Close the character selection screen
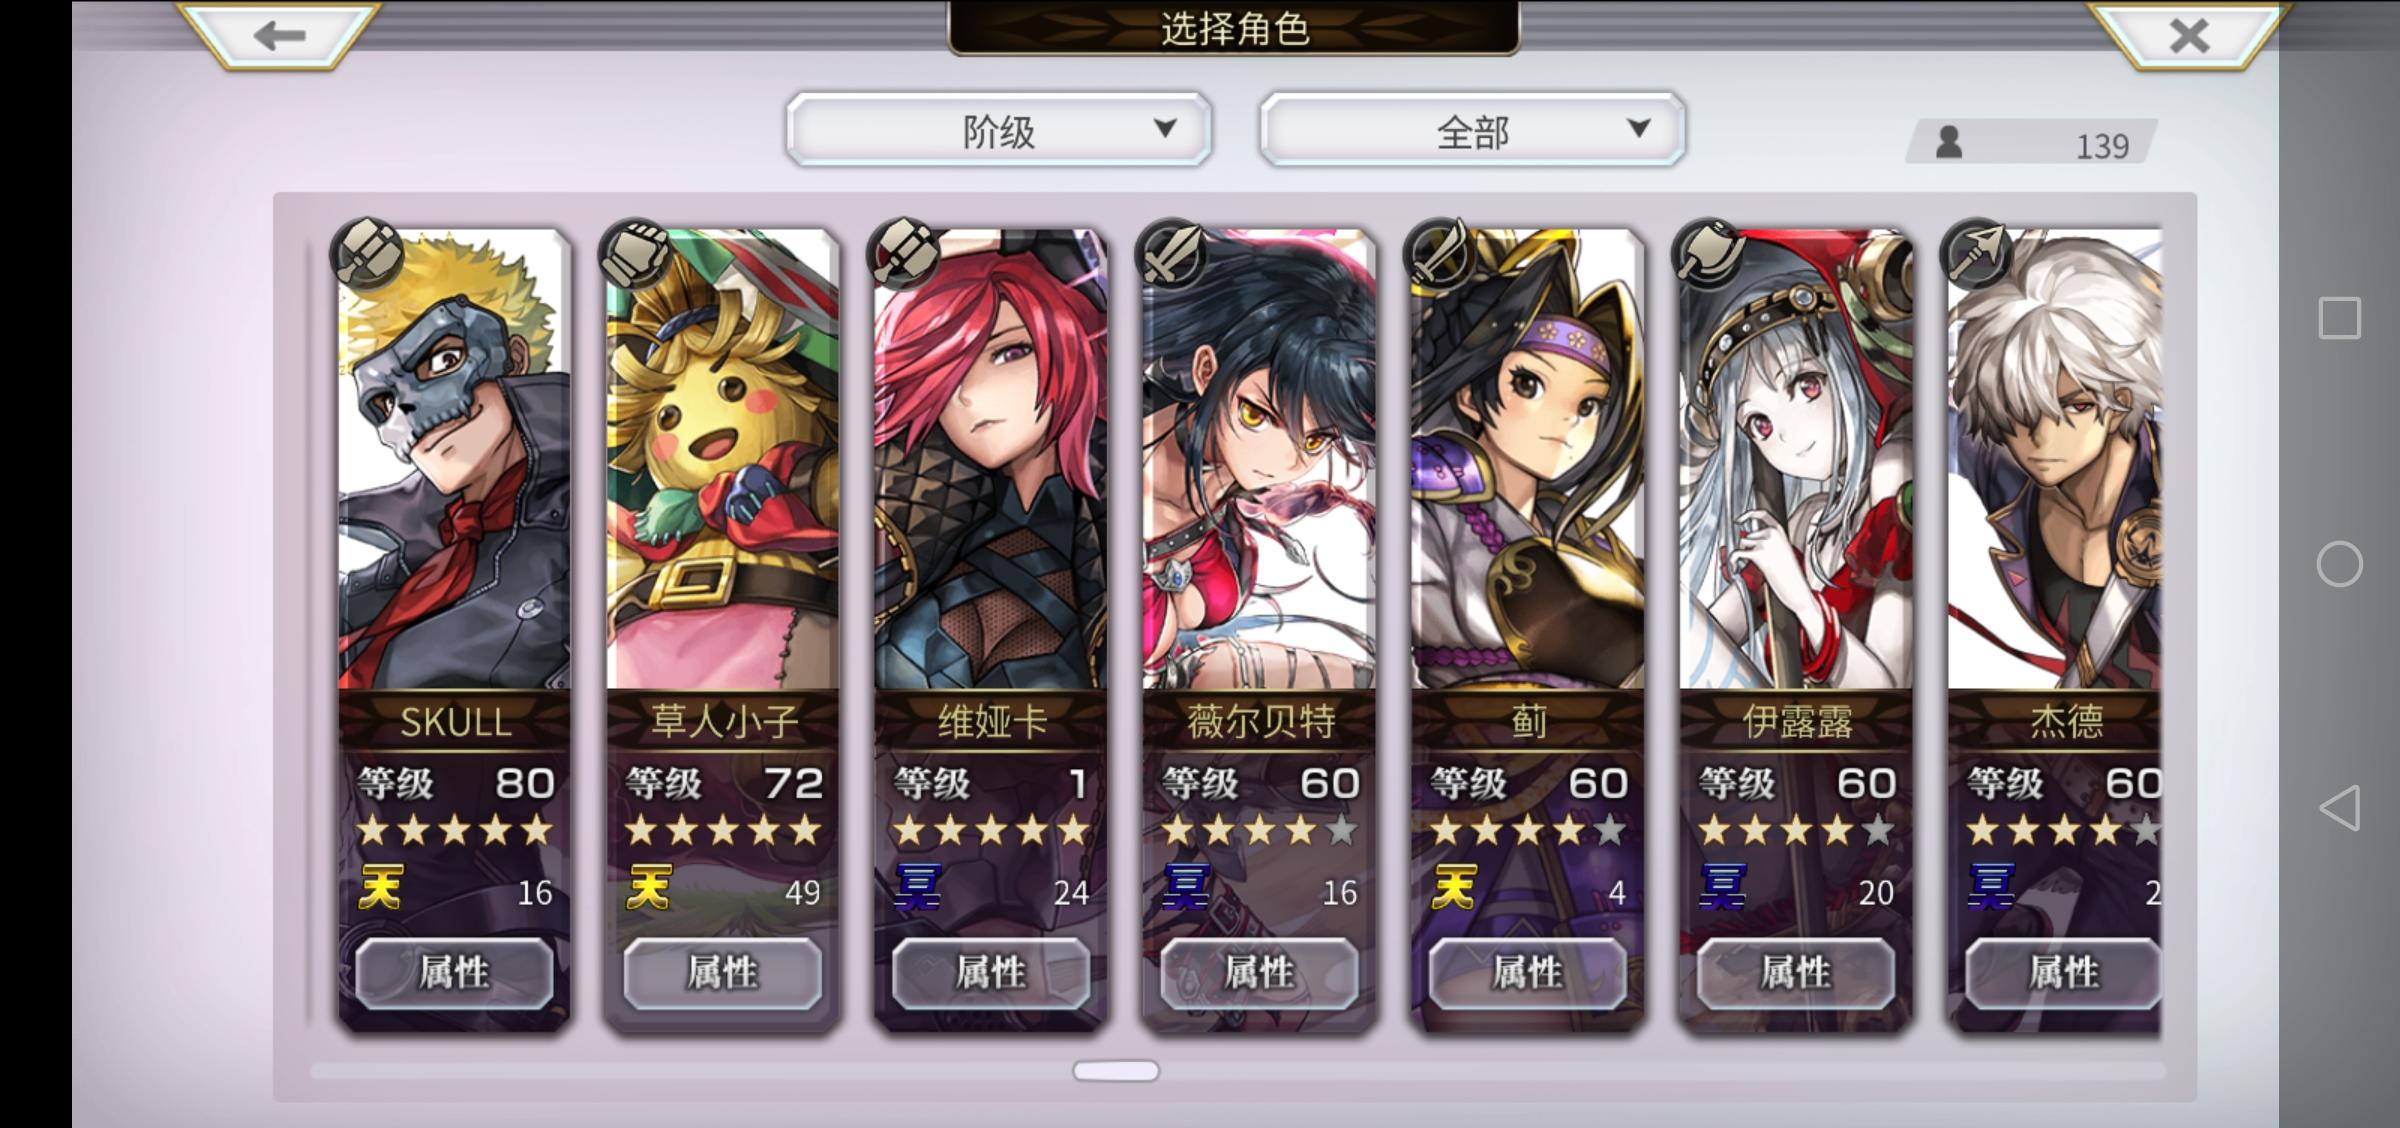Image resolution: width=2400 pixels, height=1128 pixels. click(2188, 36)
